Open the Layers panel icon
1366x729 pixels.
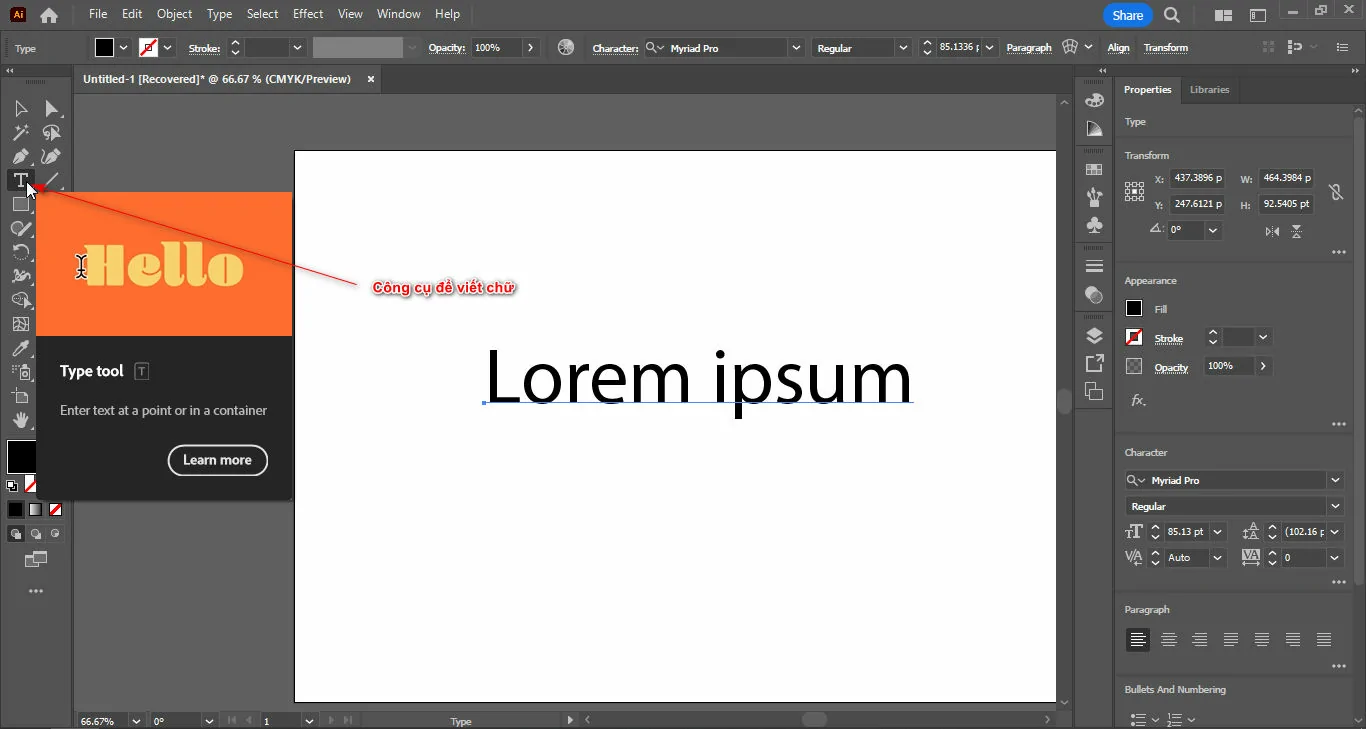(1094, 336)
